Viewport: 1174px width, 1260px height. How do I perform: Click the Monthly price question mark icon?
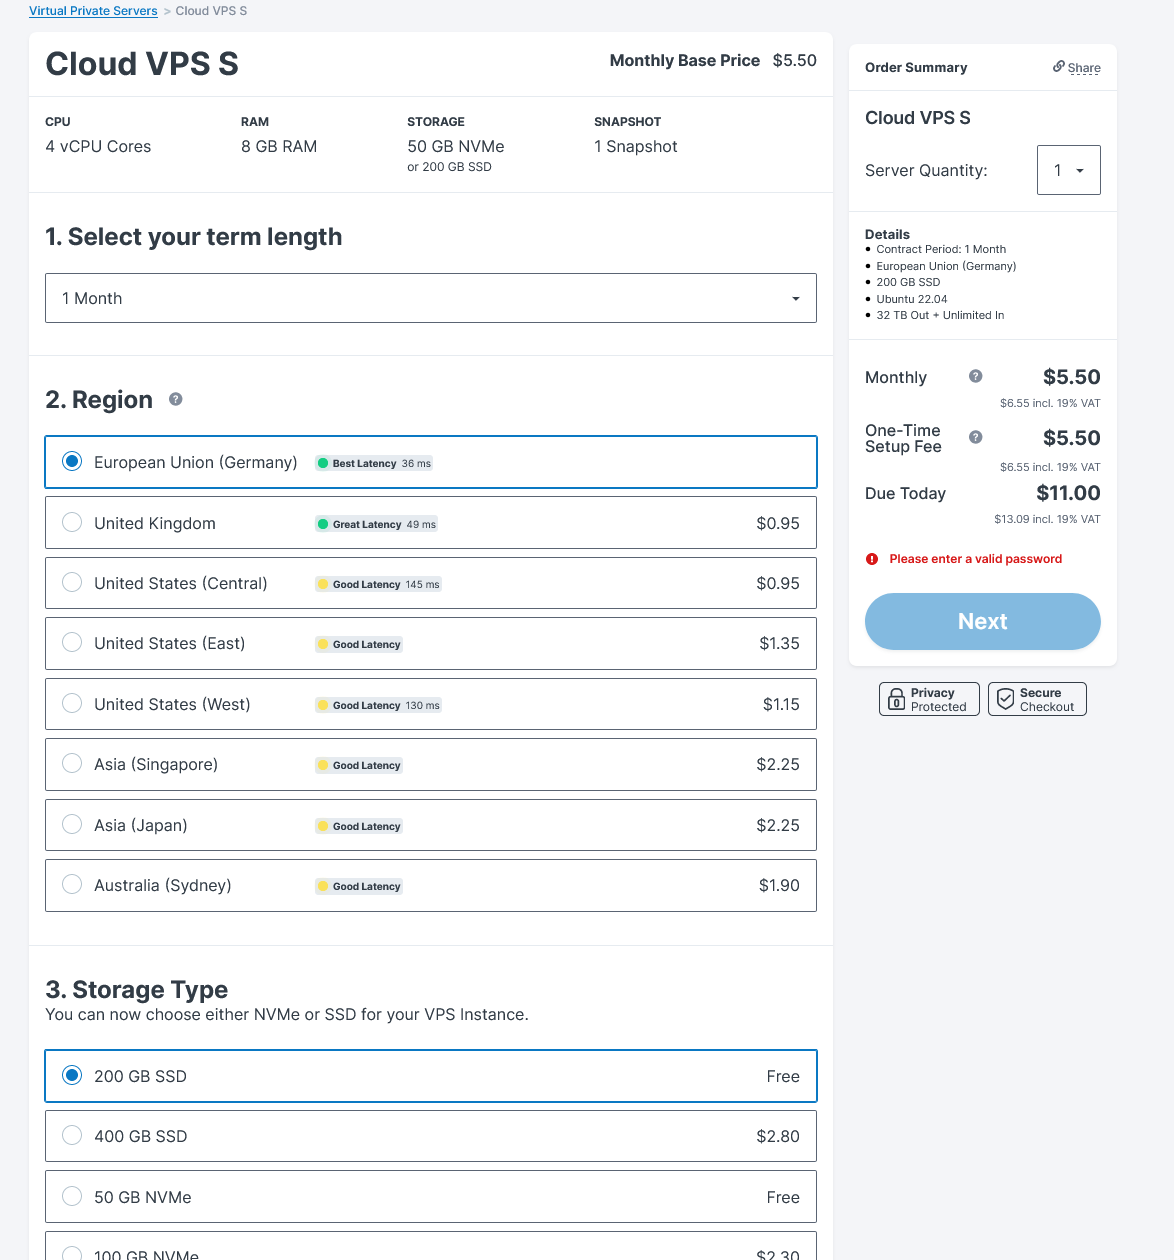[x=975, y=376]
